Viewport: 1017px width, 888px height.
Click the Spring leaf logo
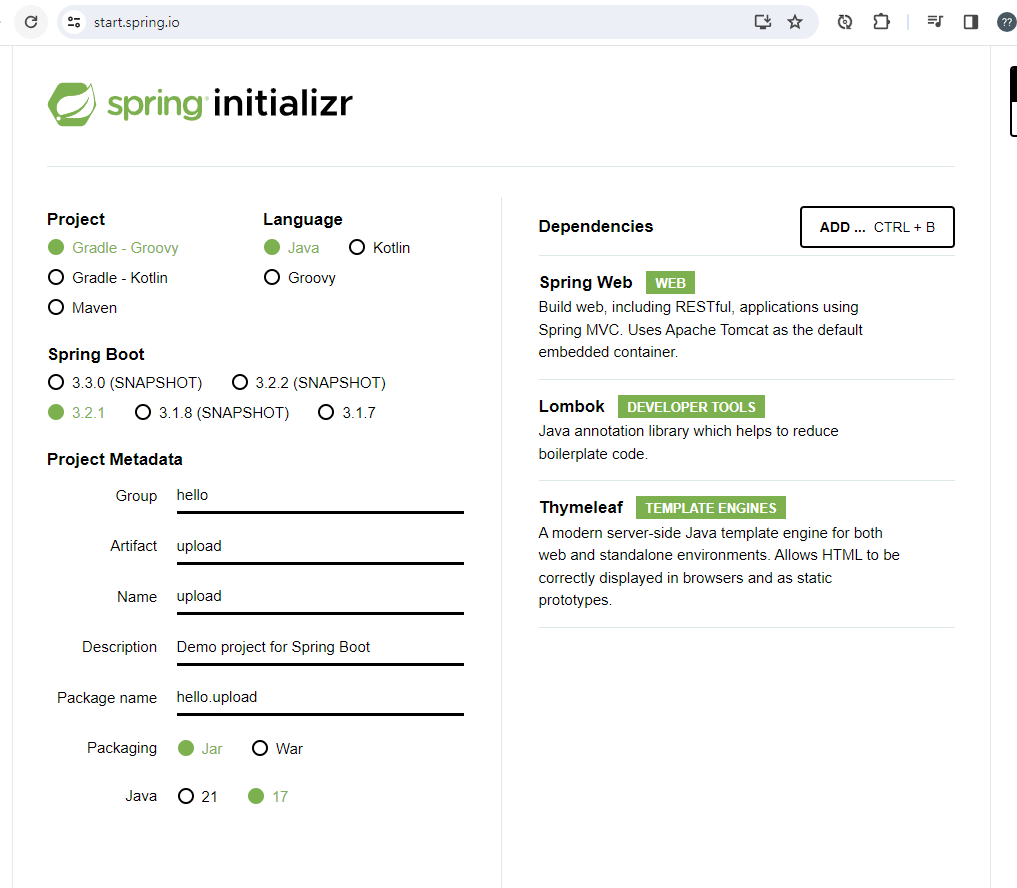click(71, 104)
